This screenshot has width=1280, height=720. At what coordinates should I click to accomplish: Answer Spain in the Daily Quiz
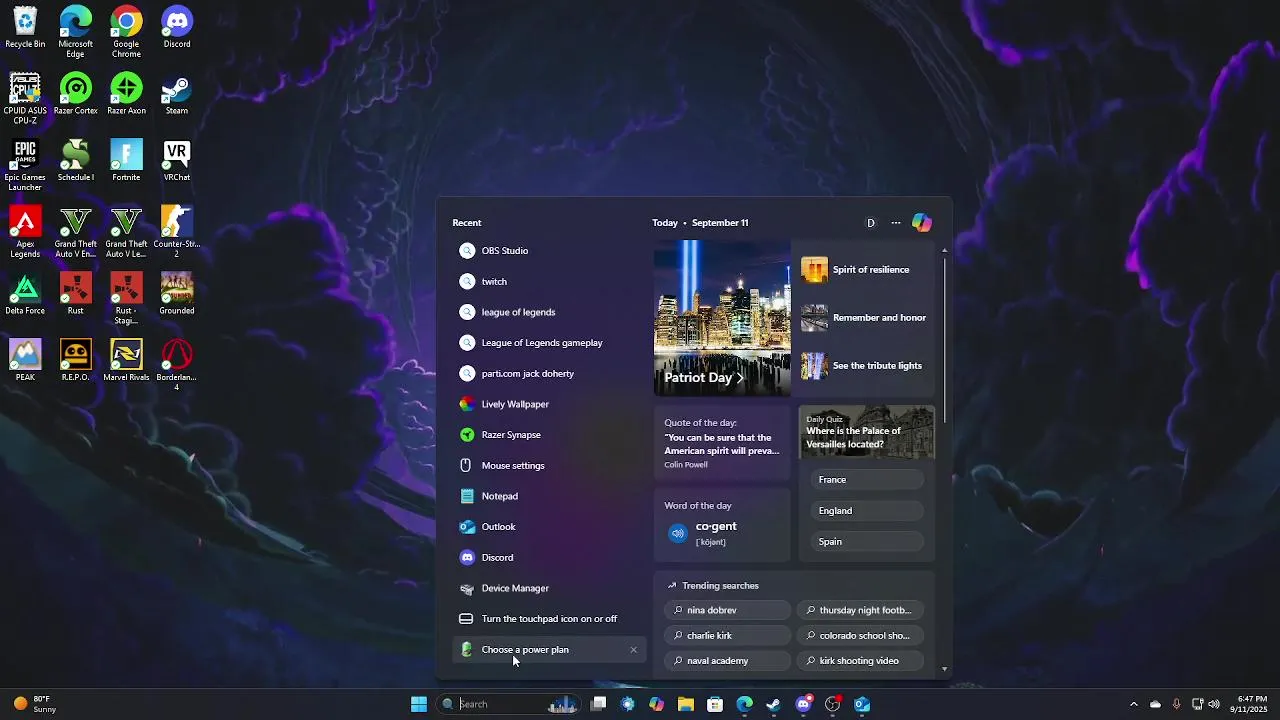(867, 542)
